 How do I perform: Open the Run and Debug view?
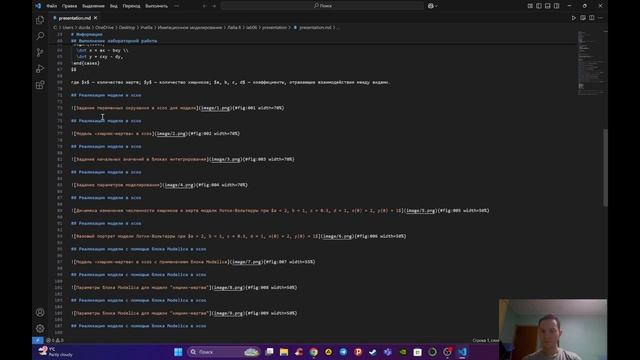click(40, 69)
